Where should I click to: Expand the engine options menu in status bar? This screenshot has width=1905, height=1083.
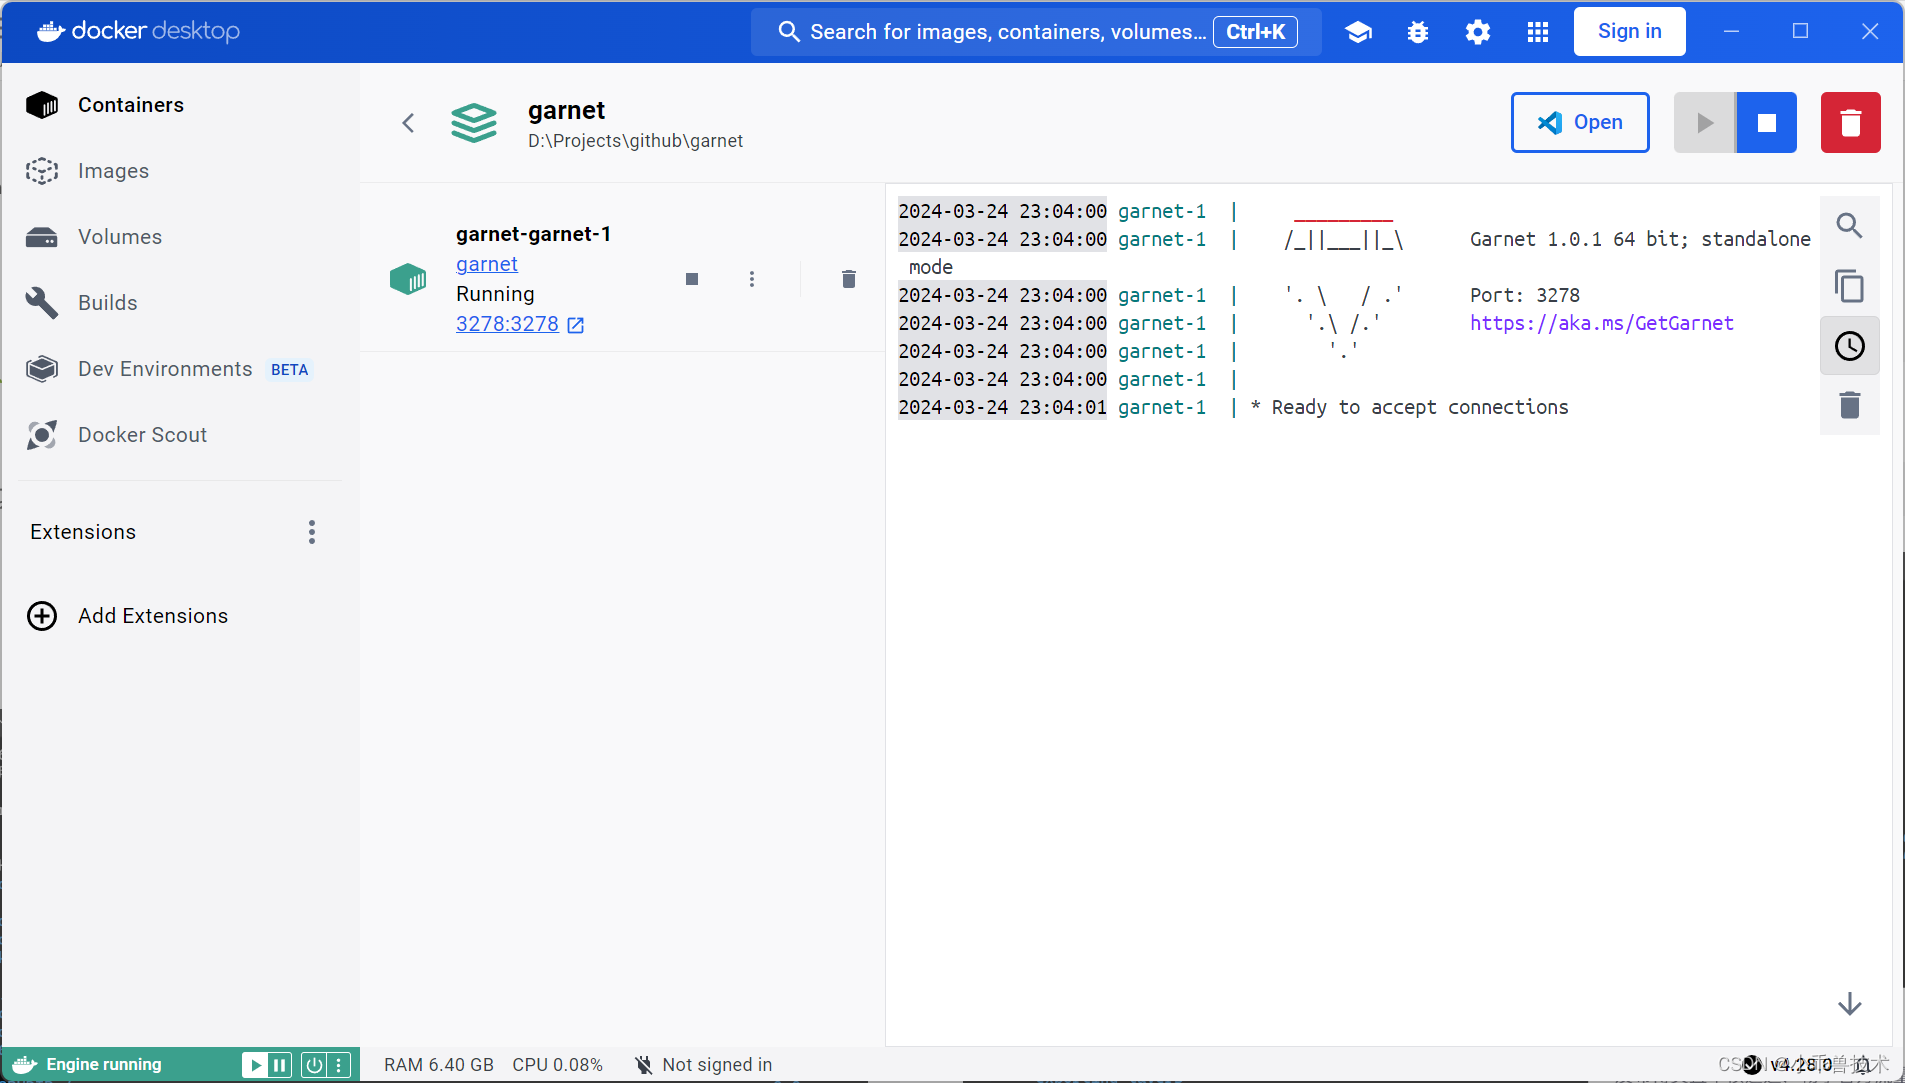click(x=341, y=1064)
